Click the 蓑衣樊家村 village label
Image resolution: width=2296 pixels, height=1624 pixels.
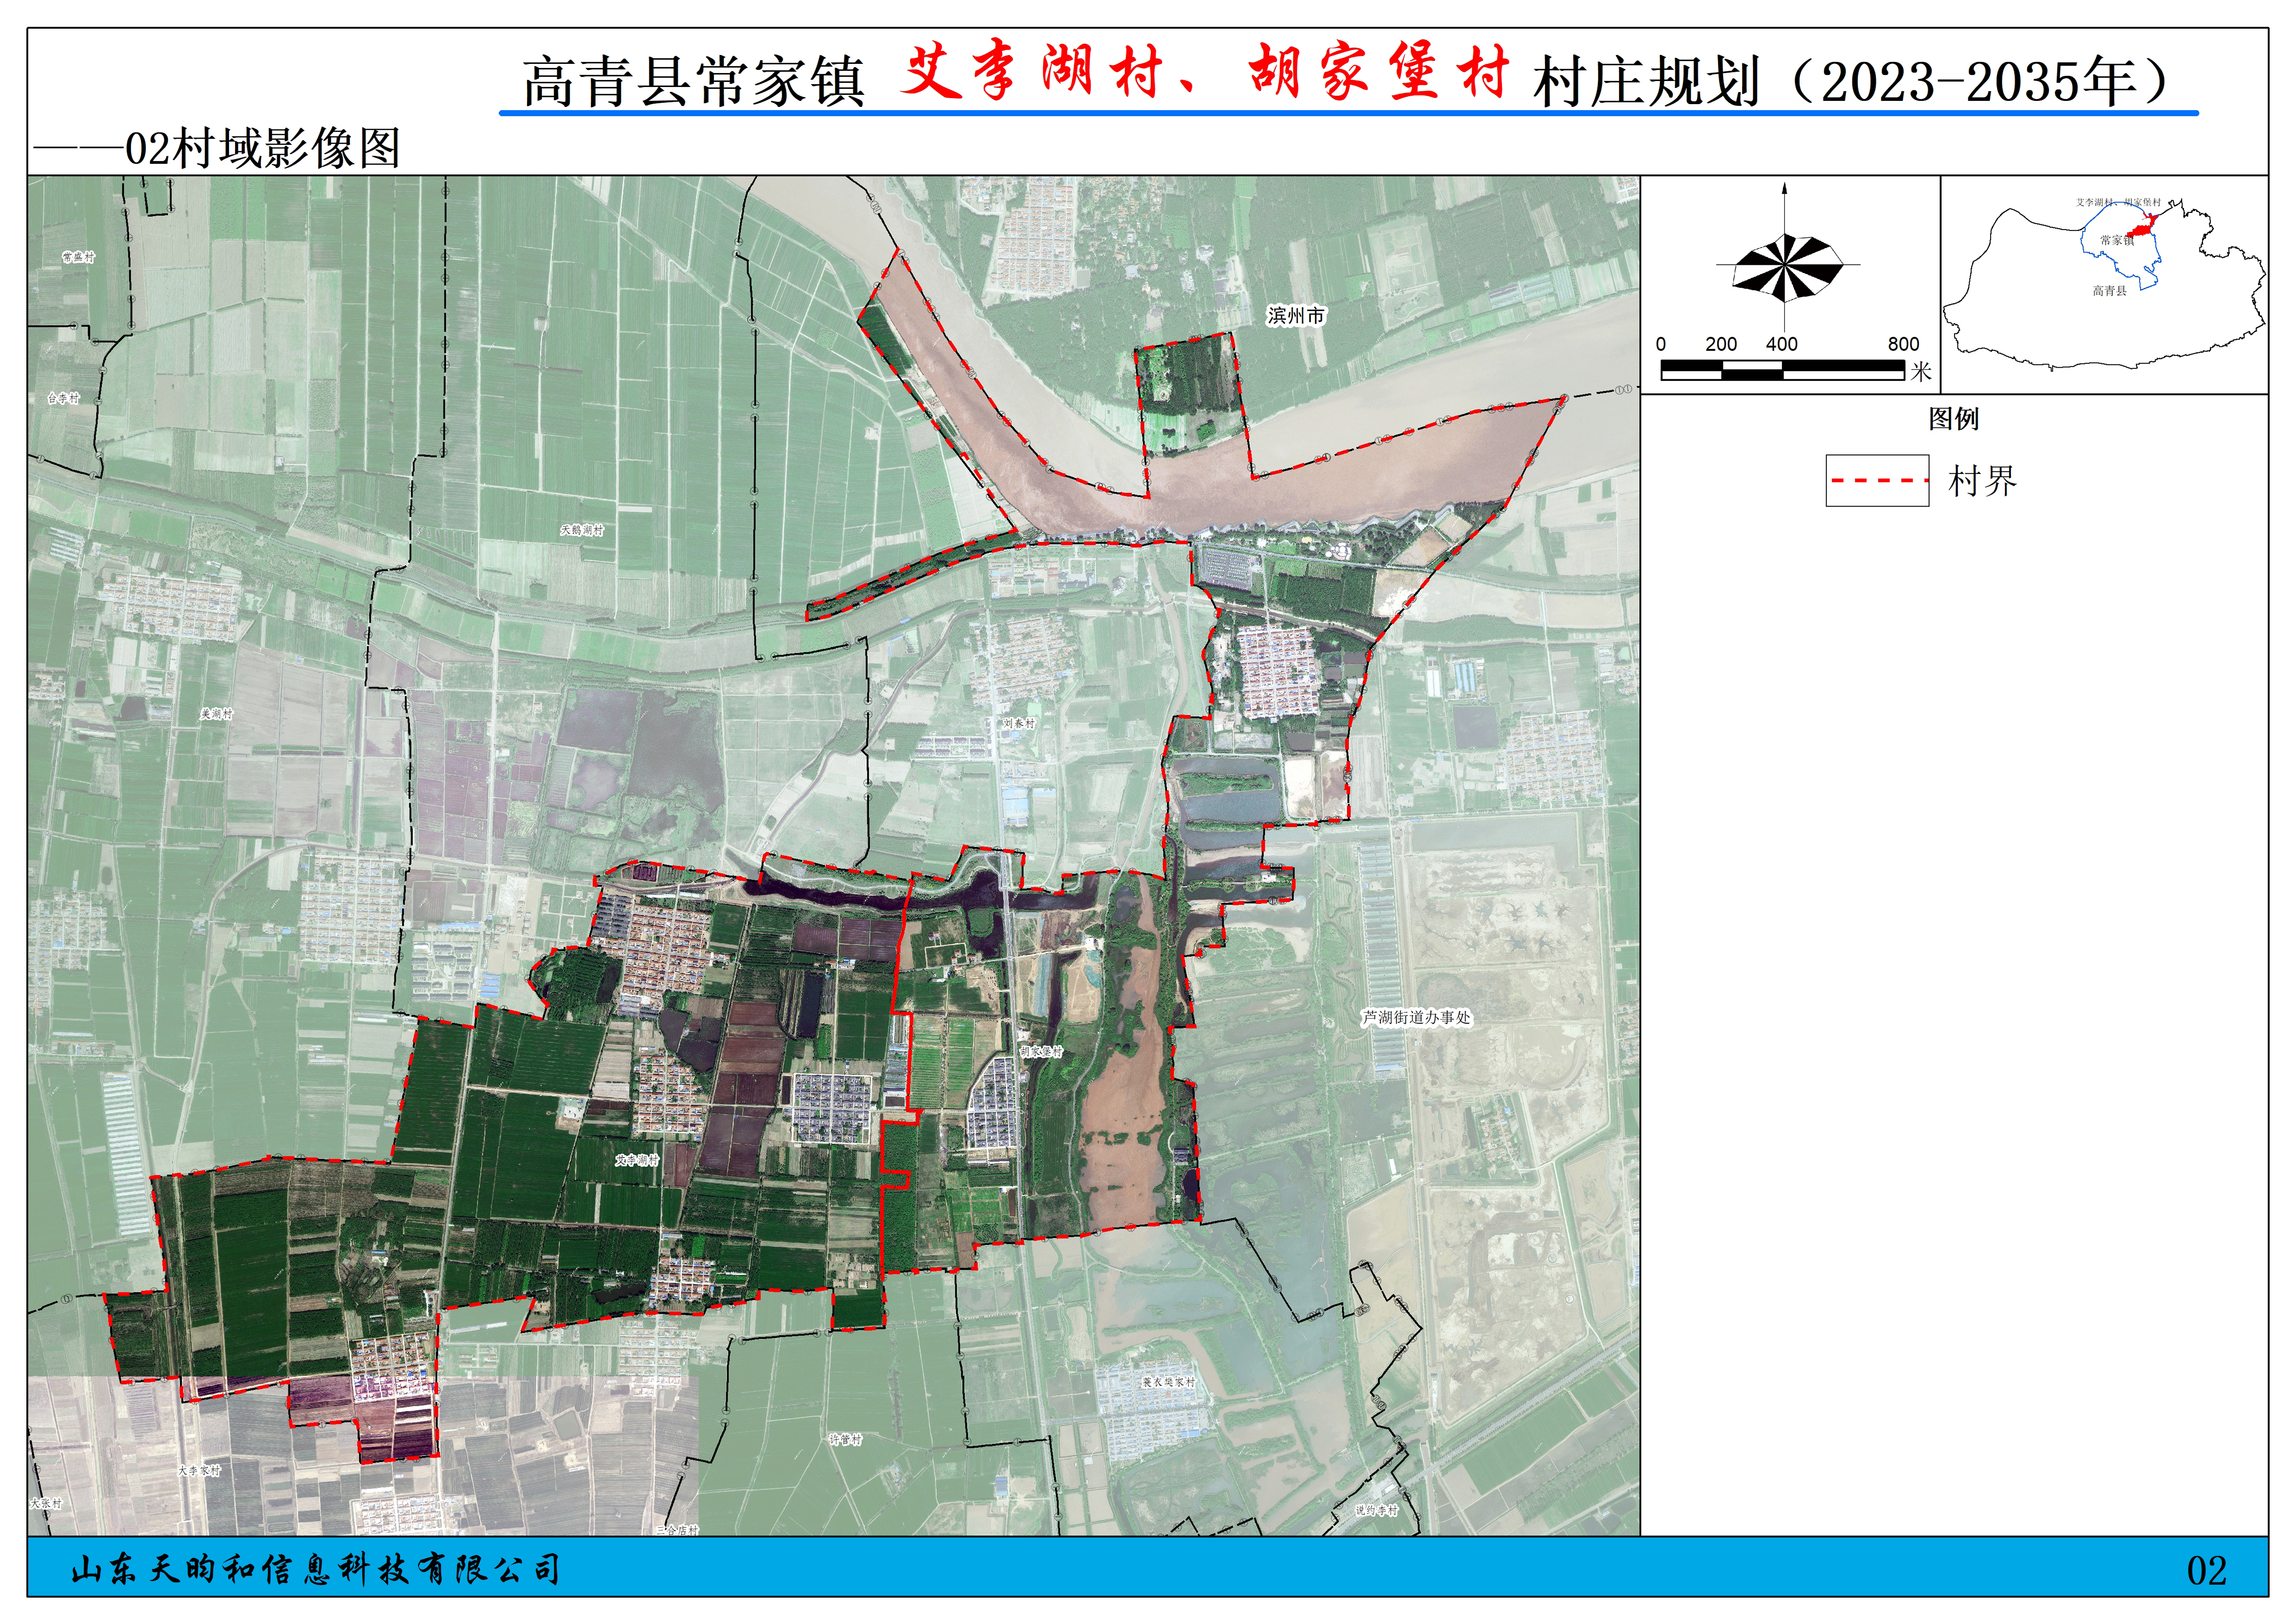[x=1168, y=1382]
